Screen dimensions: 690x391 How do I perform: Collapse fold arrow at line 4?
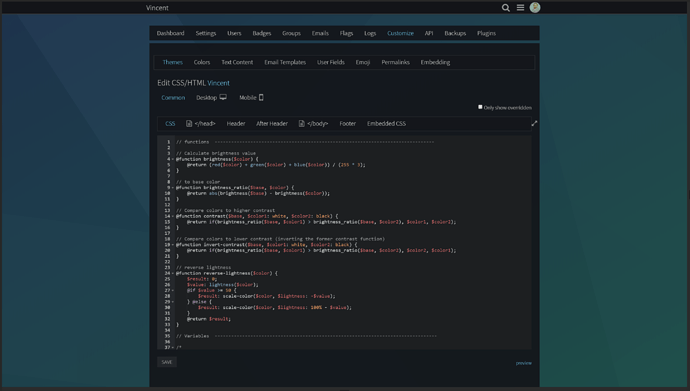point(172,159)
